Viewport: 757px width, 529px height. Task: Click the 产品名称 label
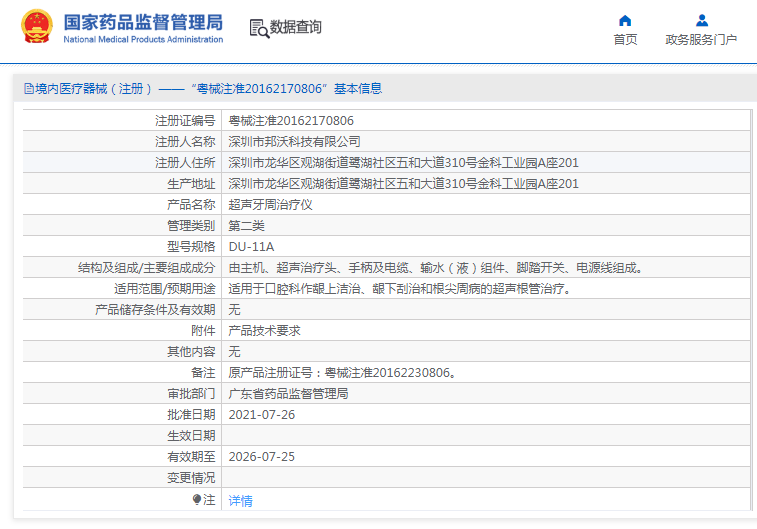click(x=191, y=205)
